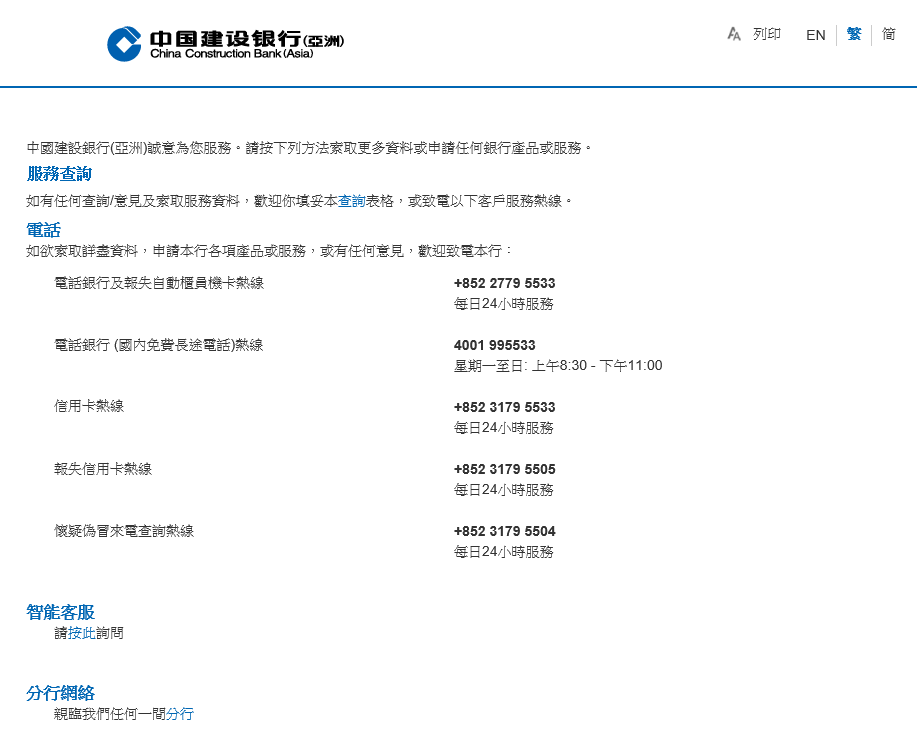
Task: Click the 信用卡熱線 label
Action: 89,406
